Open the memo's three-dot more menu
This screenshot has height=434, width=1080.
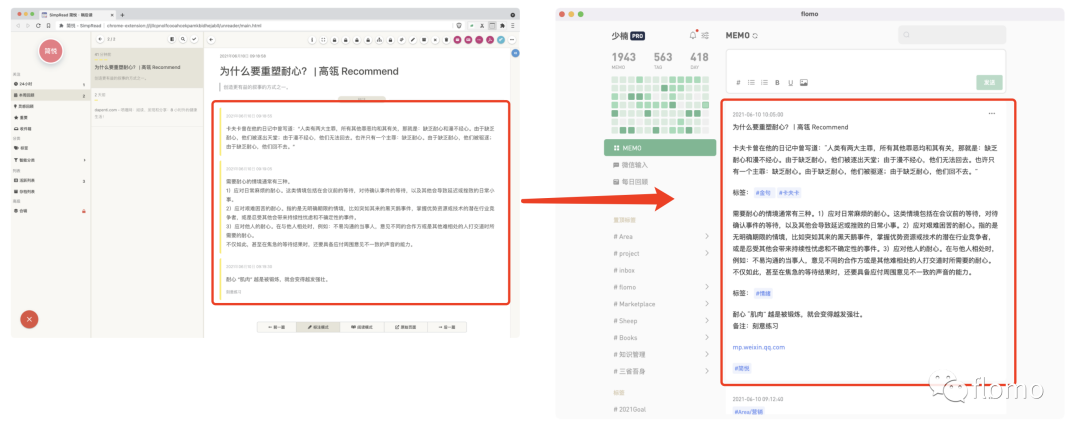992,114
